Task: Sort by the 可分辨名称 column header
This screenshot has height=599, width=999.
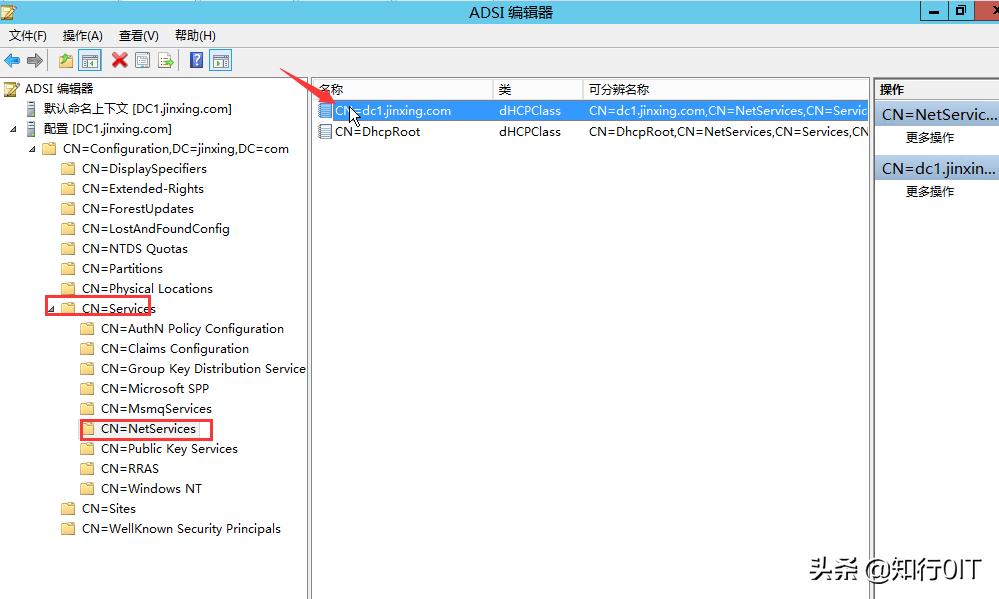Action: [726, 89]
